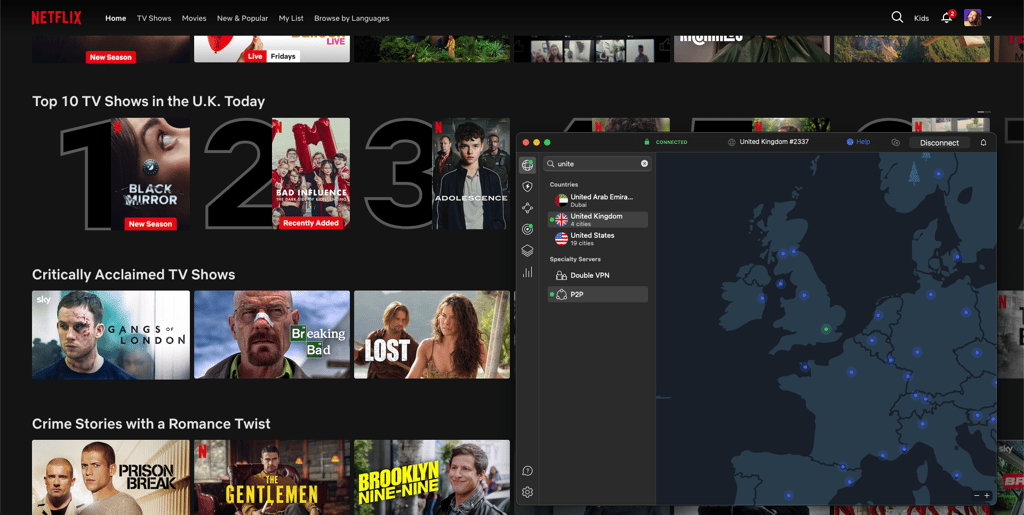Open Adolescence thumbnail
Viewport: 1024px width, 515px height.
pyautogui.click(x=471, y=174)
